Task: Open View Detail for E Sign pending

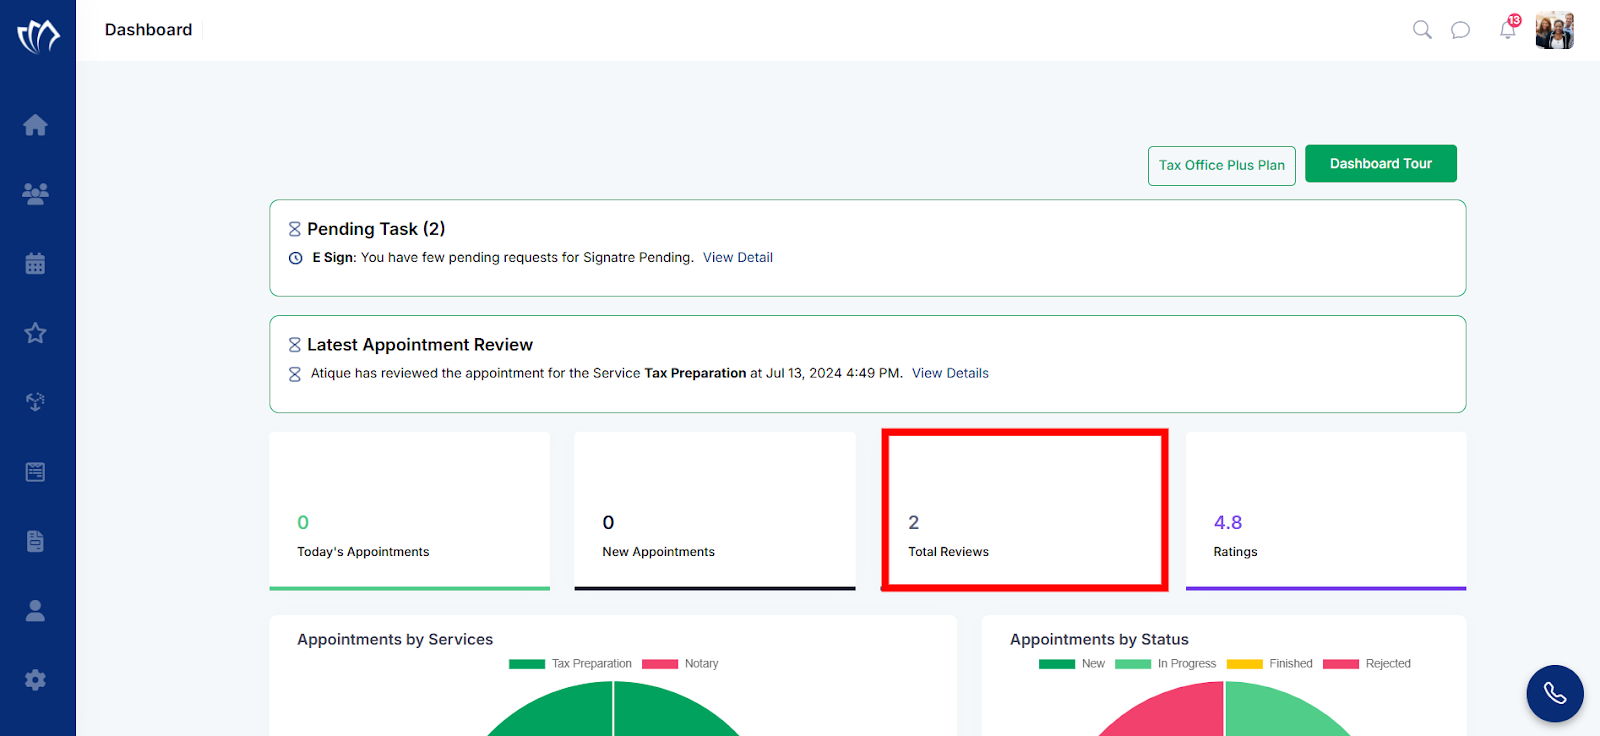Action: point(738,257)
